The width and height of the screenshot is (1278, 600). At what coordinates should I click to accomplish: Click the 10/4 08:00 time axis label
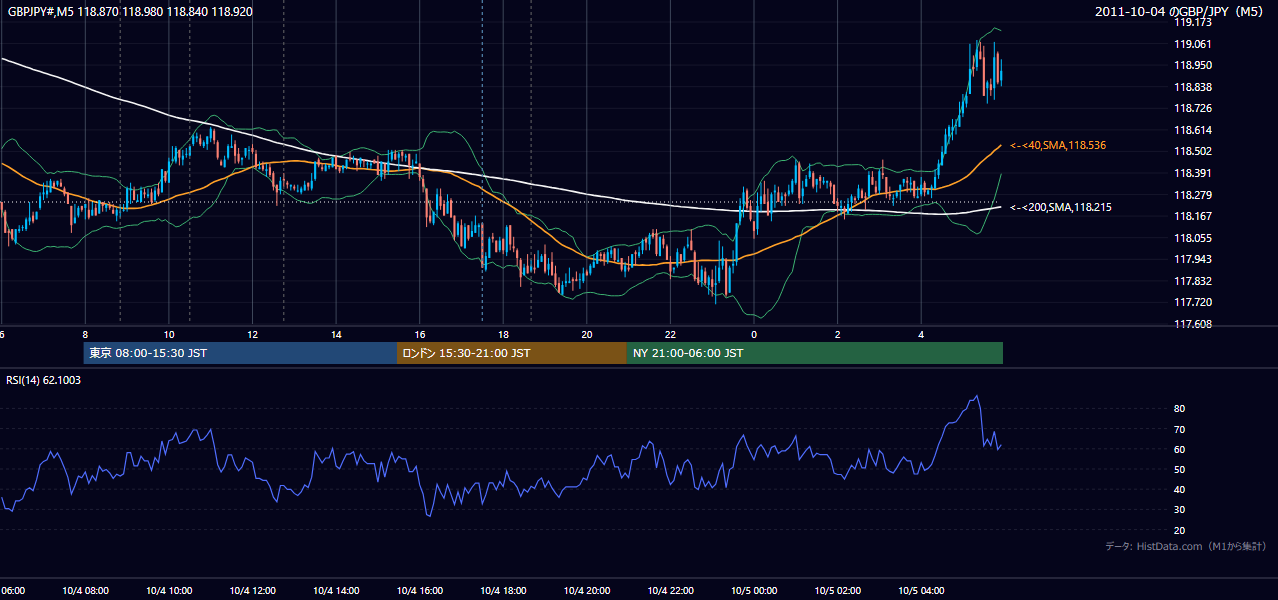(85, 591)
